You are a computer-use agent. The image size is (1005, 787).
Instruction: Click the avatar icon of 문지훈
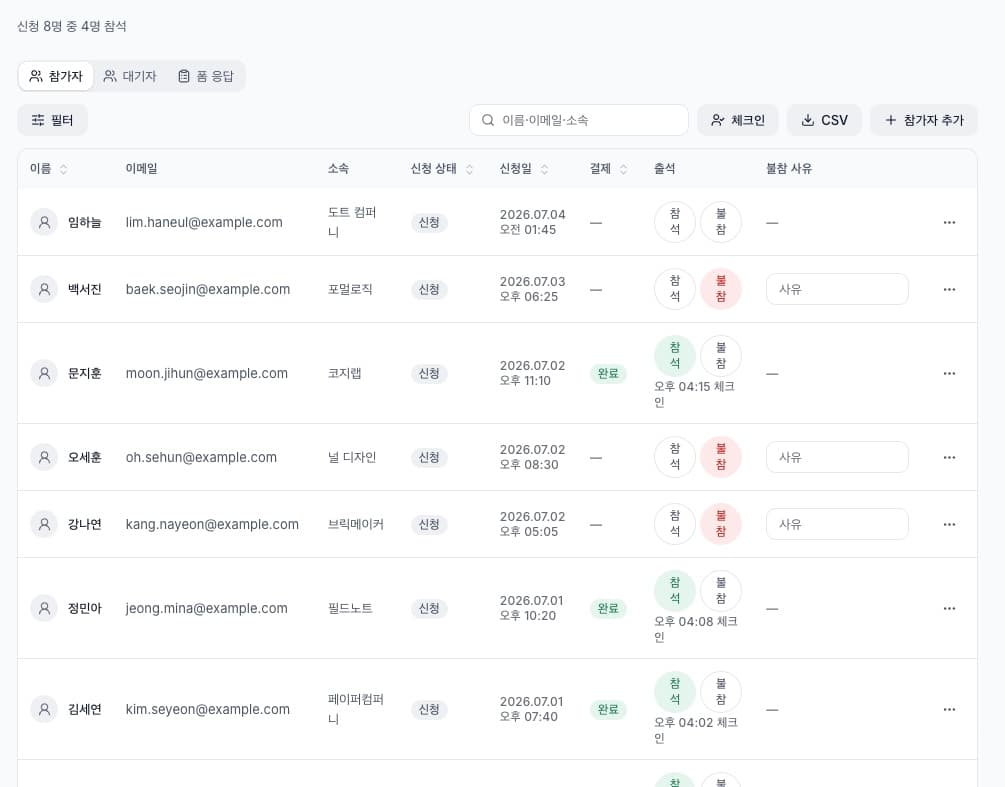click(x=44, y=373)
